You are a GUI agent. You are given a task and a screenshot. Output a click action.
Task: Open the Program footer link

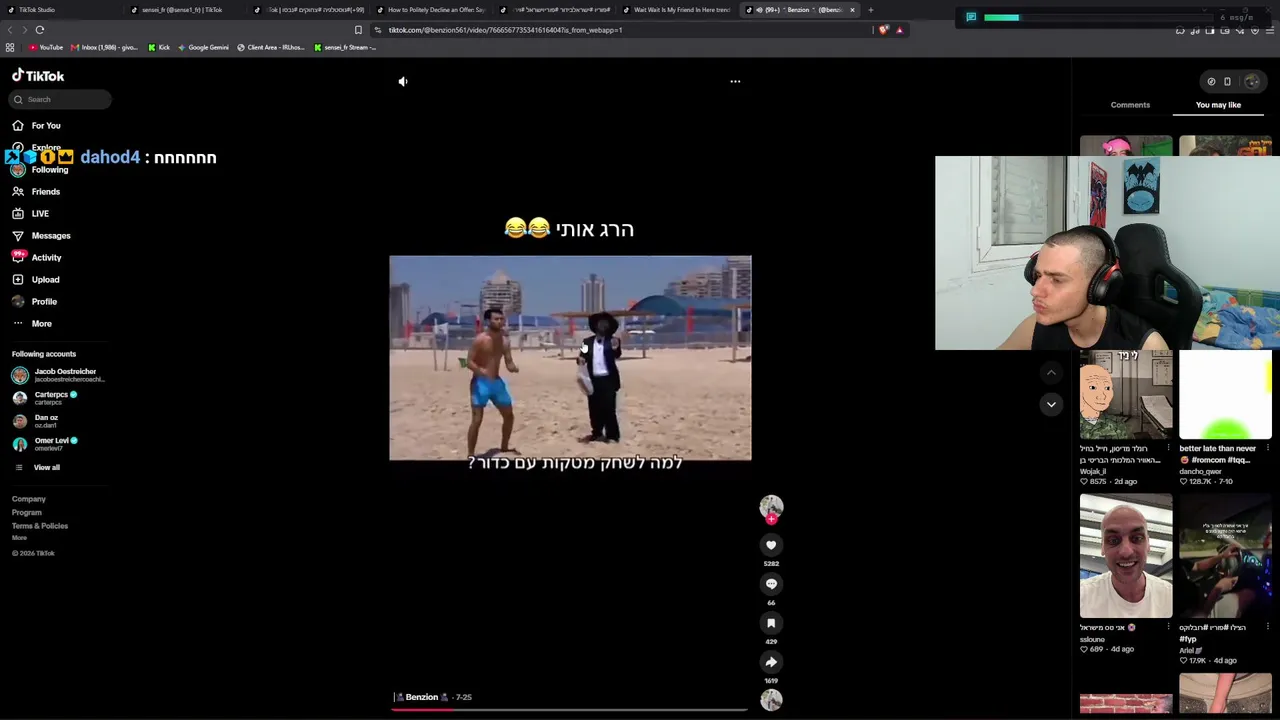(x=27, y=512)
